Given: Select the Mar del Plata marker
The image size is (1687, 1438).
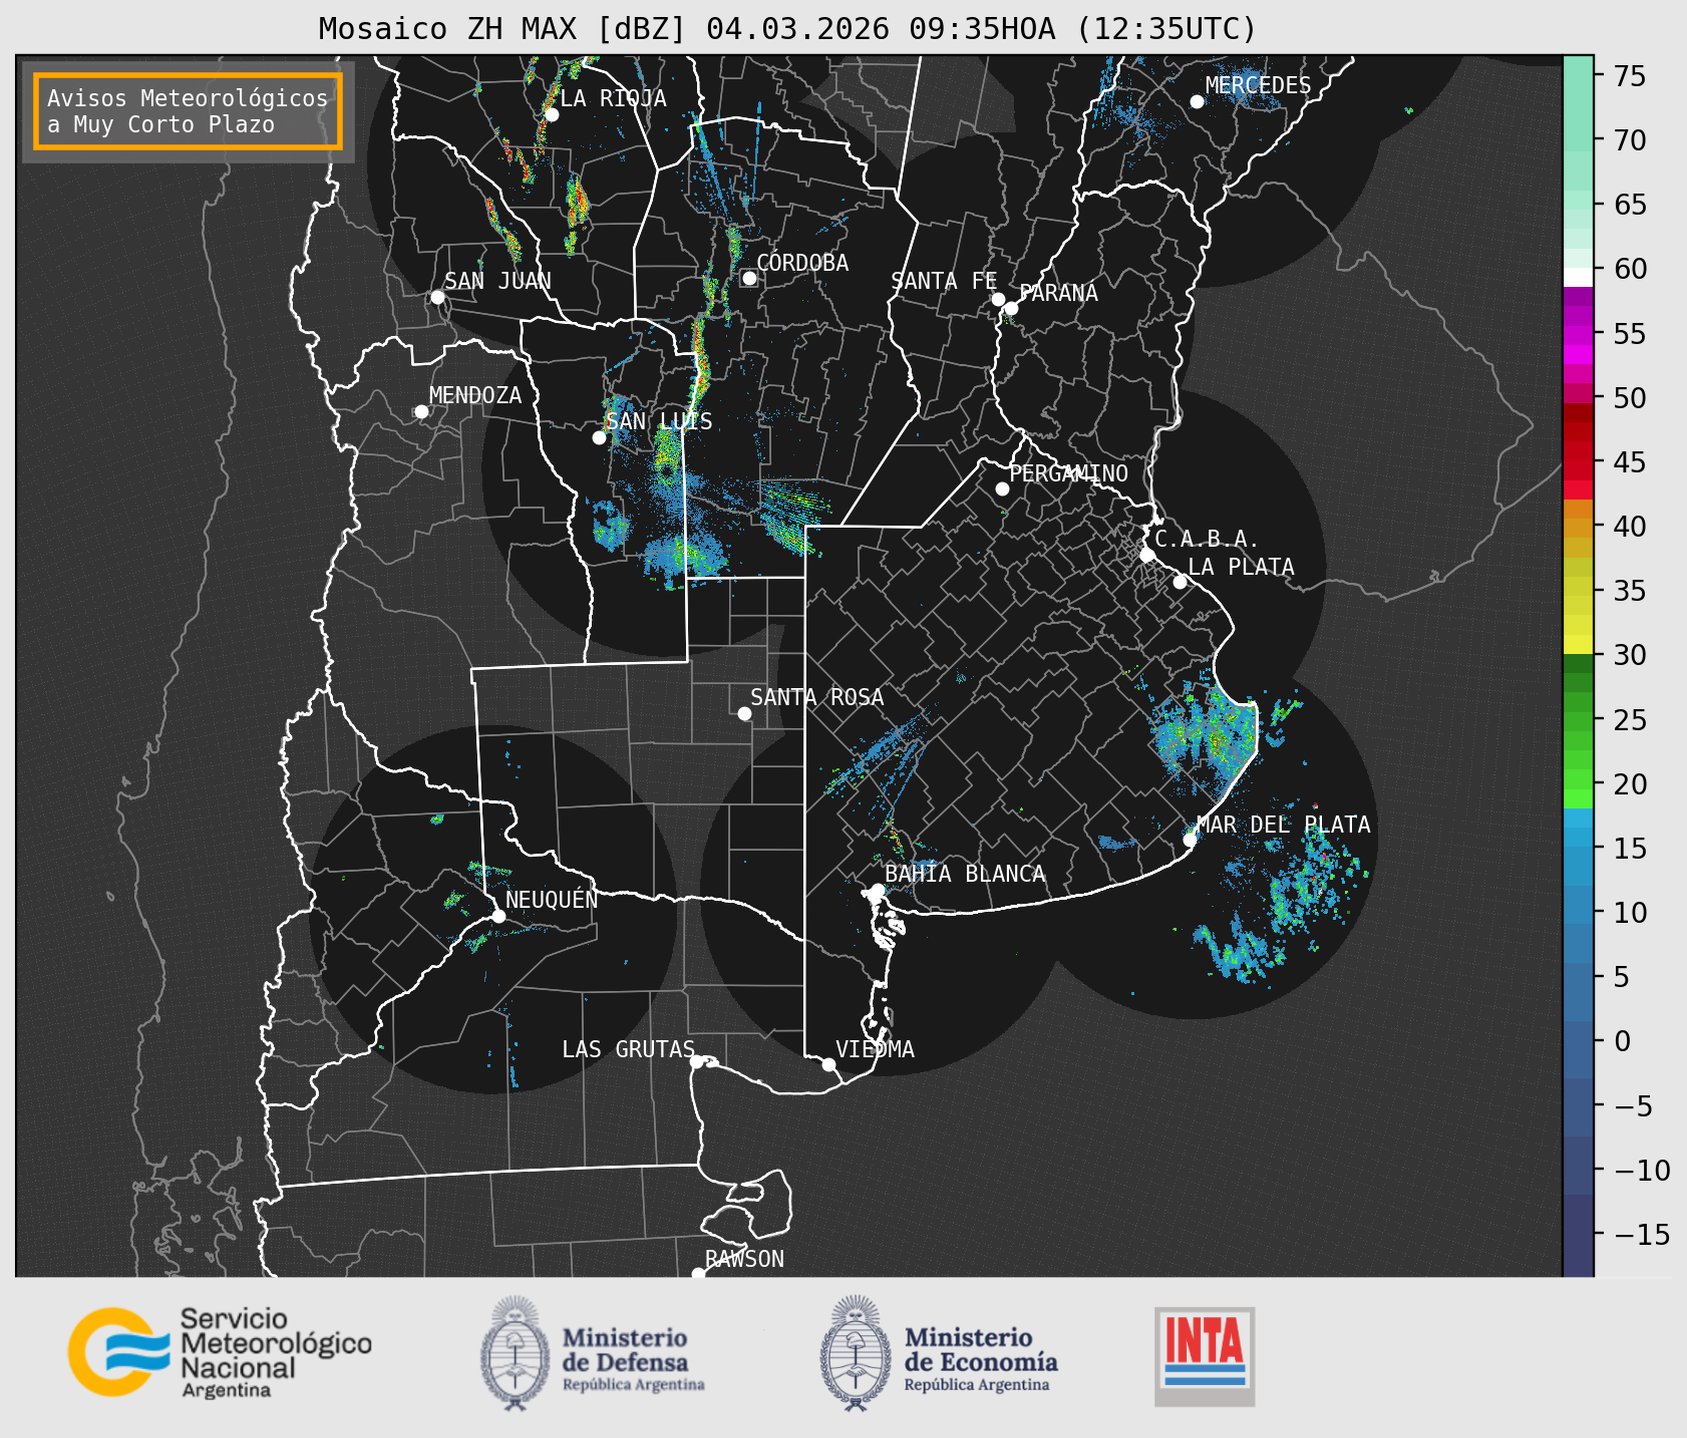Looking at the screenshot, I should pos(1189,840).
